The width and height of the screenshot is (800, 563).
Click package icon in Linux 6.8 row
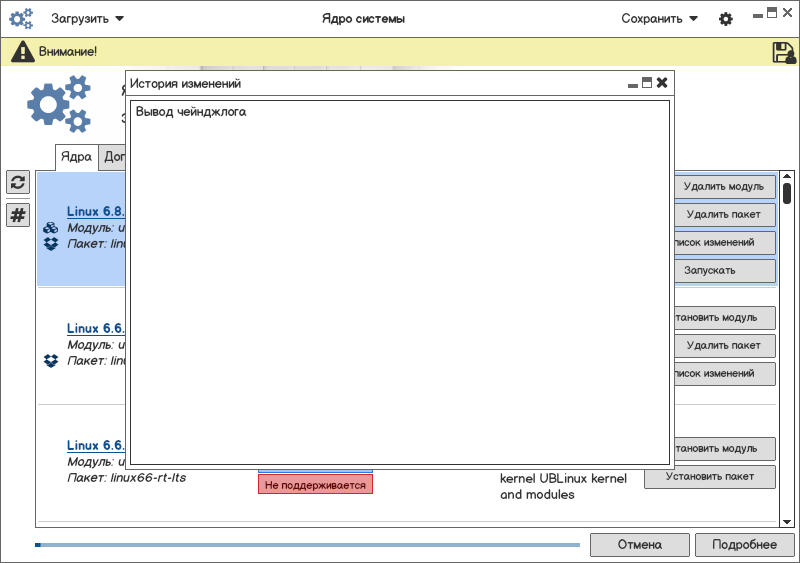point(51,244)
